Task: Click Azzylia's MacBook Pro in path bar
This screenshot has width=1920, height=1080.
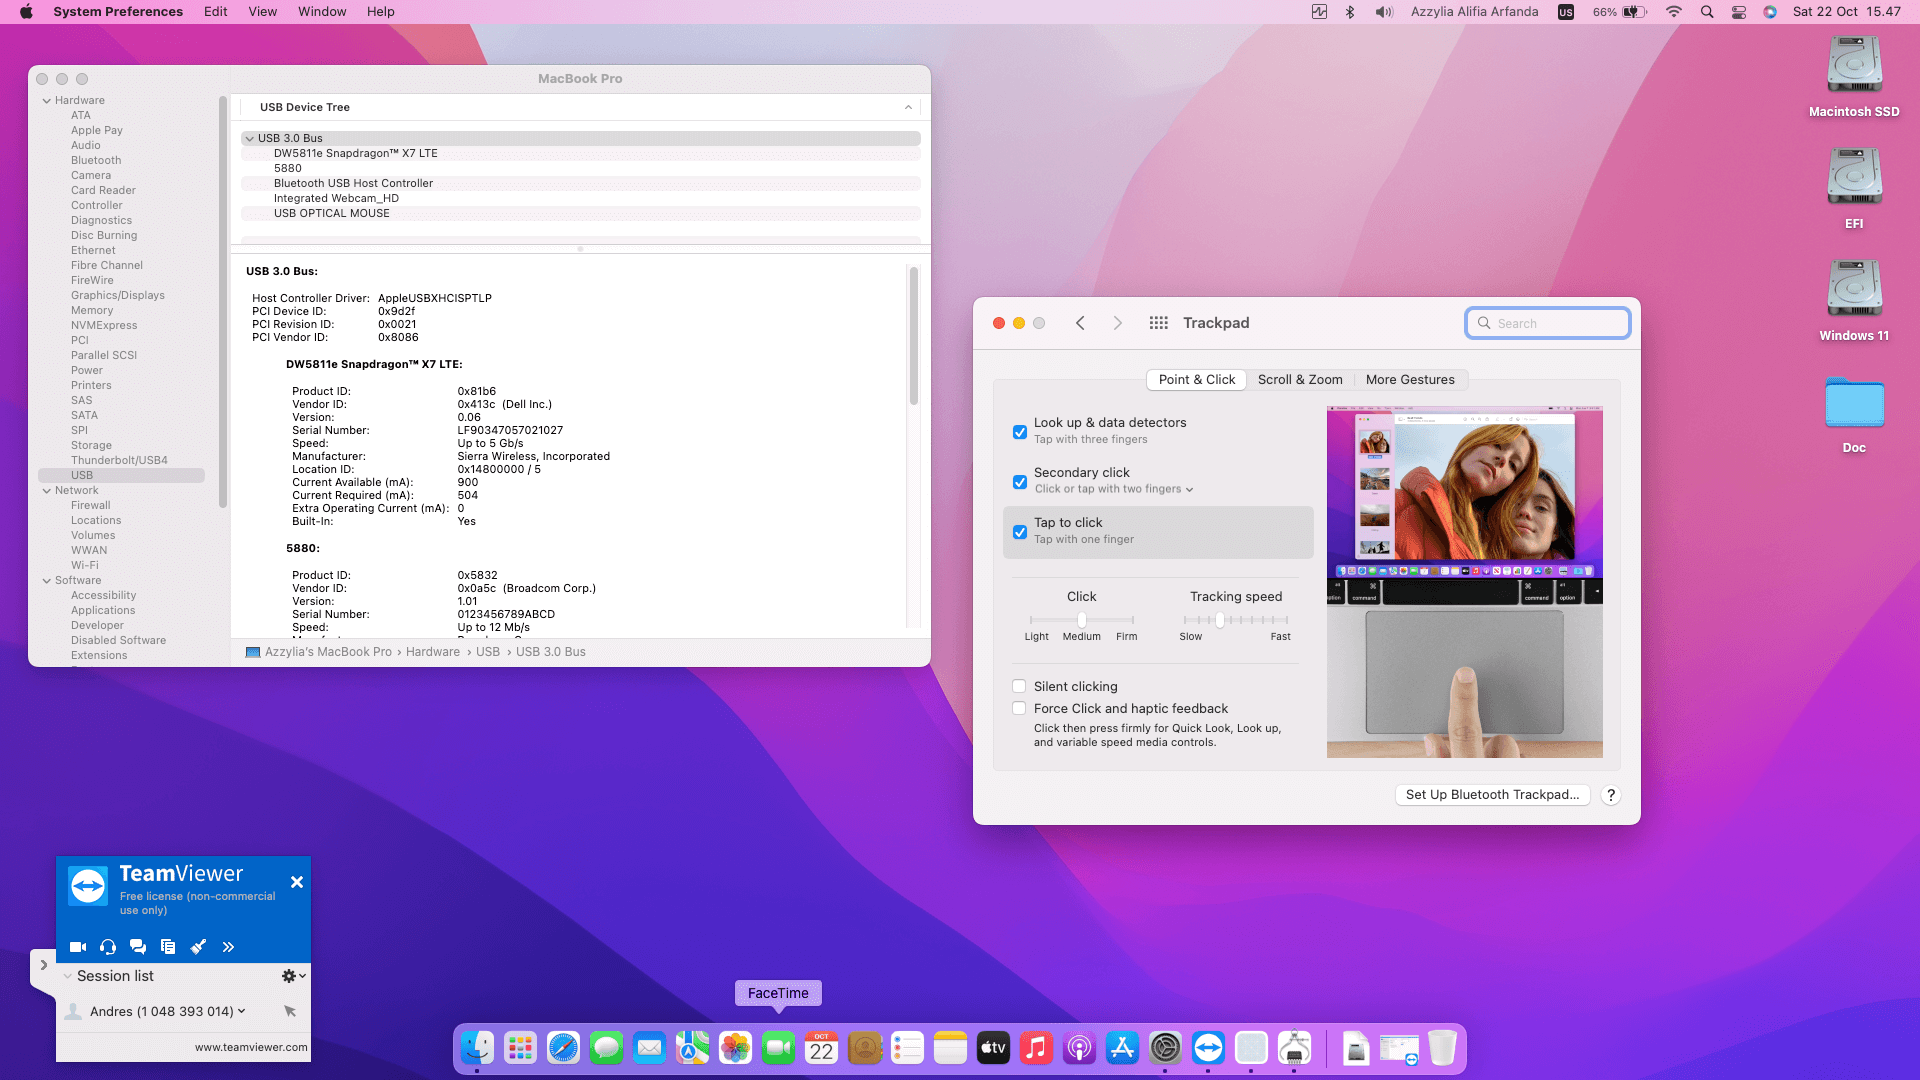Action: pyautogui.click(x=328, y=652)
